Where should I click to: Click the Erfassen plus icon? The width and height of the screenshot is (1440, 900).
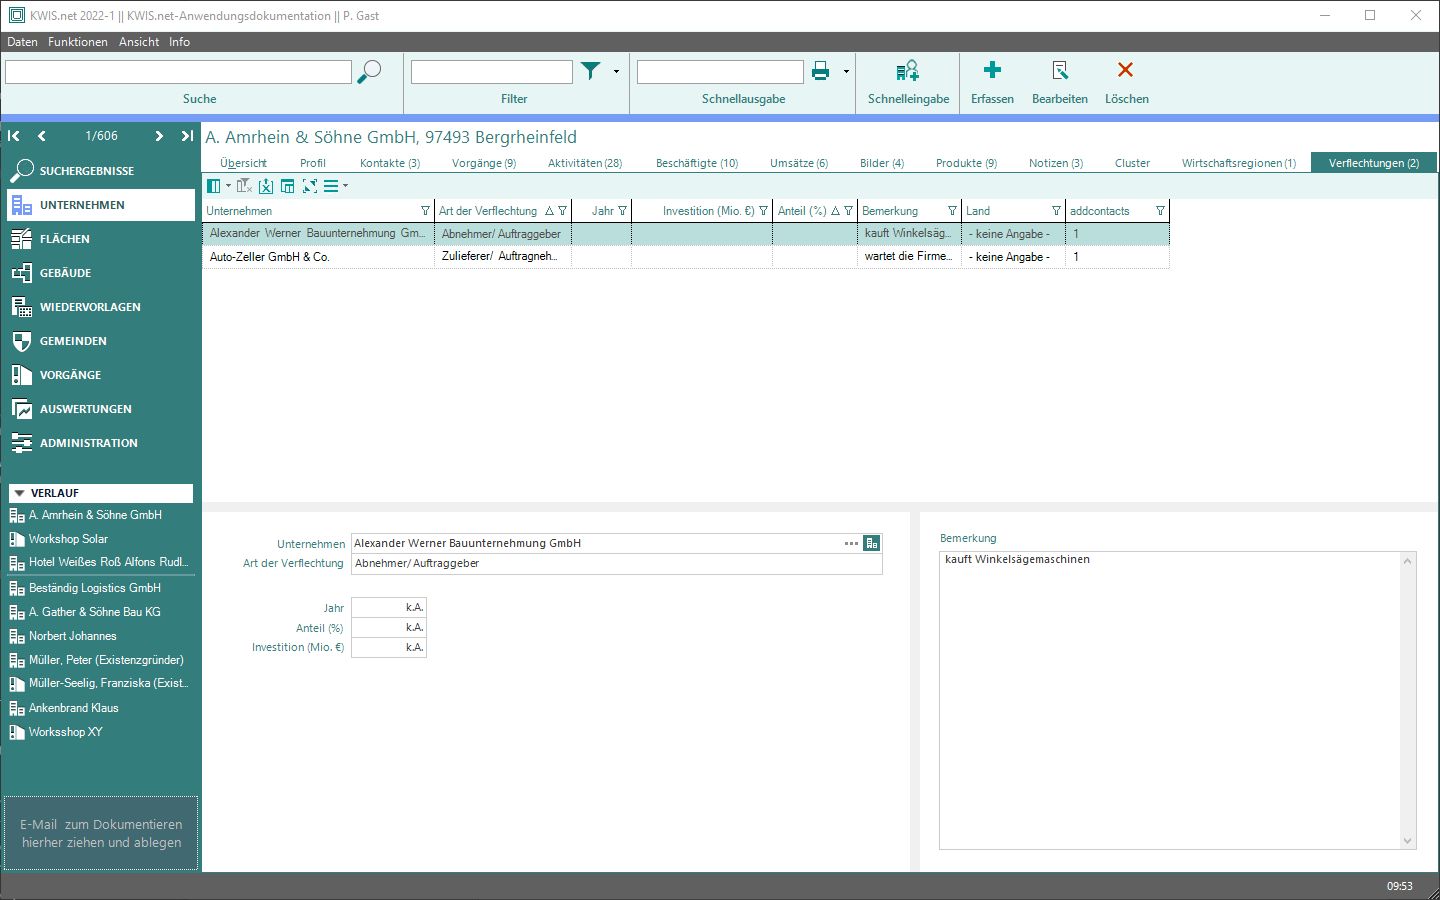pos(992,70)
